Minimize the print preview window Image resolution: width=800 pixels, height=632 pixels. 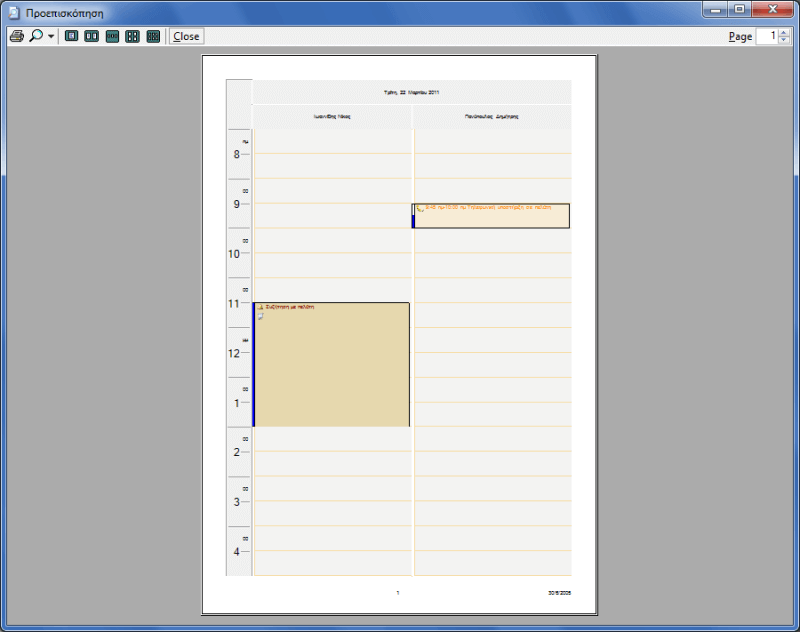tap(714, 10)
